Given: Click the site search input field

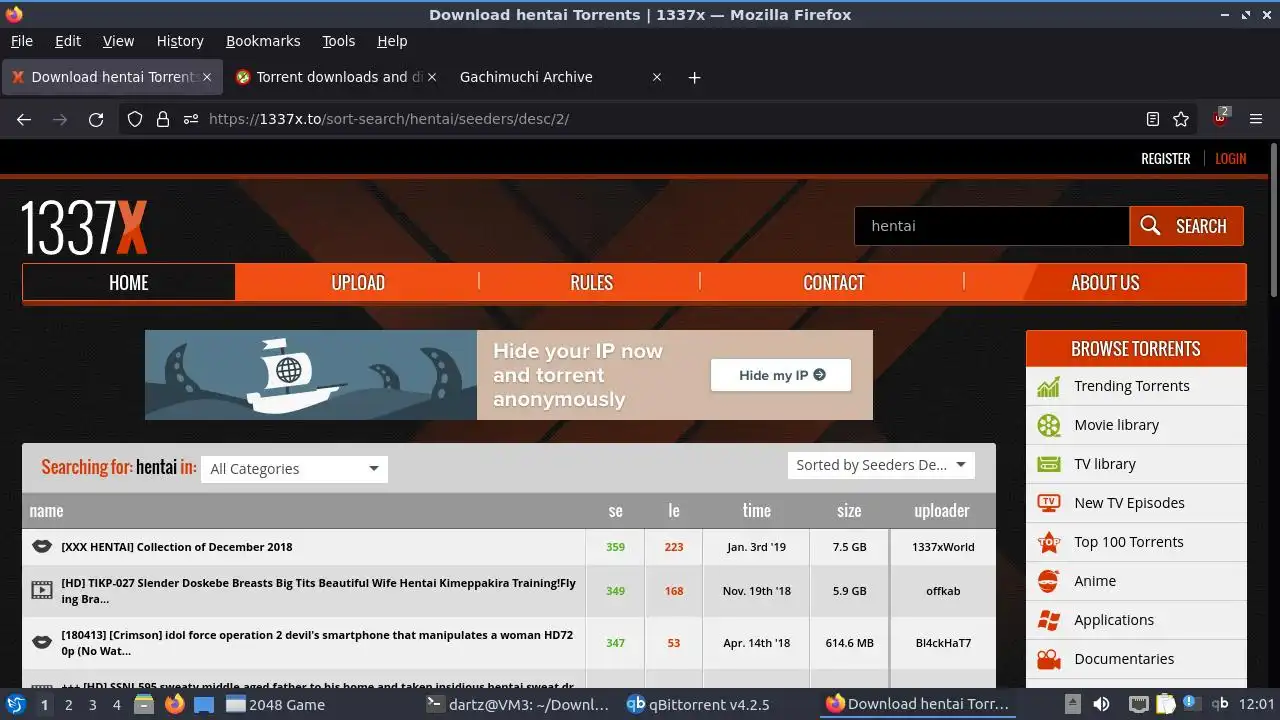Looking at the screenshot, I should [x=992, y=226].
